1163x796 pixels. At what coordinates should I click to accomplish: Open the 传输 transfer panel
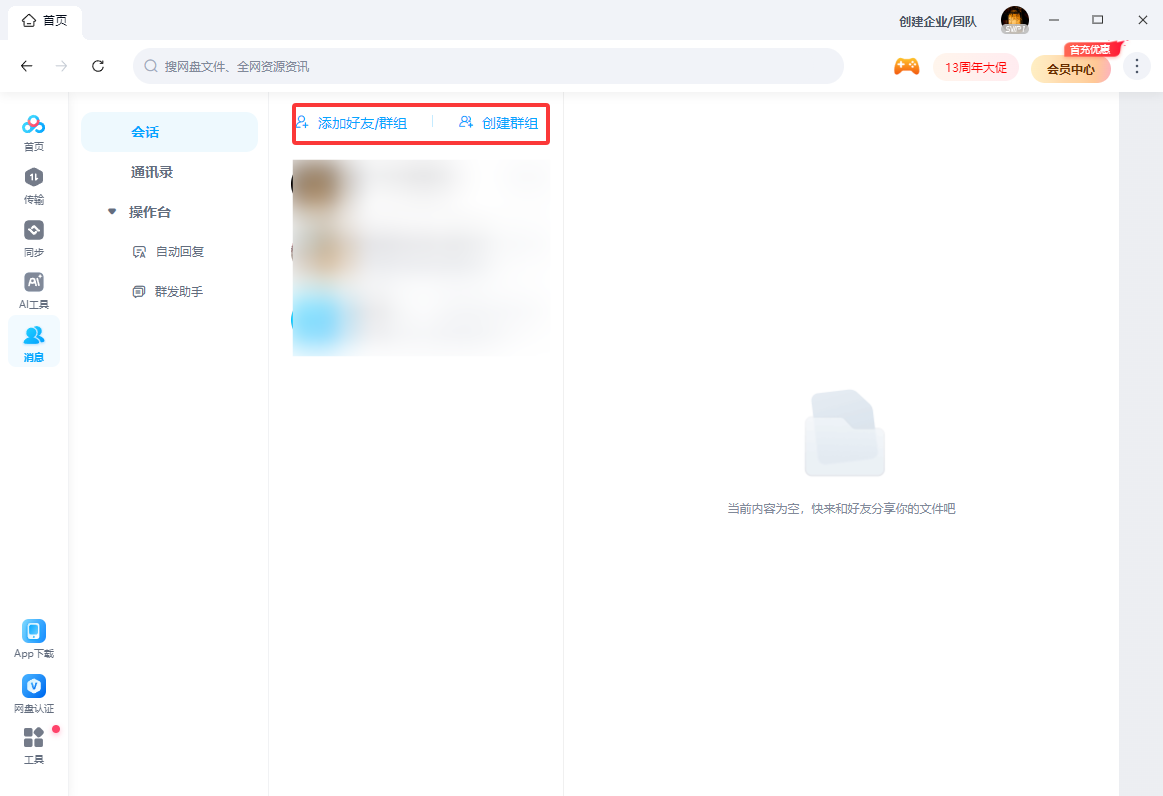tap(34, 184)
